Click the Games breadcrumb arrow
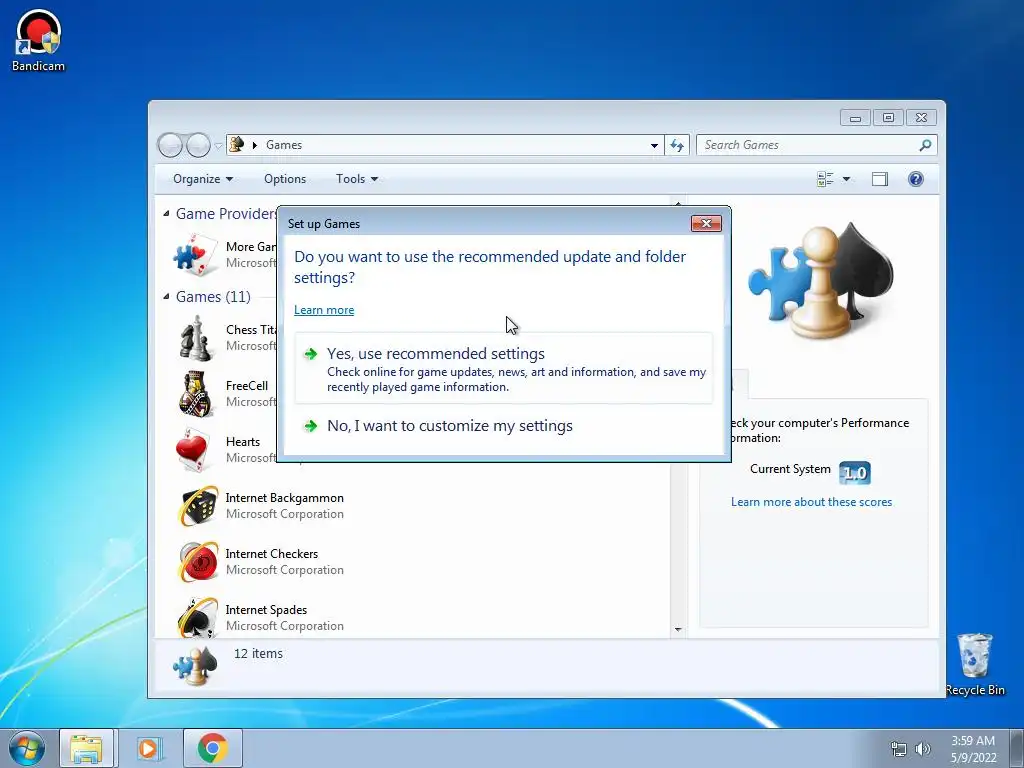 (255, 145)
